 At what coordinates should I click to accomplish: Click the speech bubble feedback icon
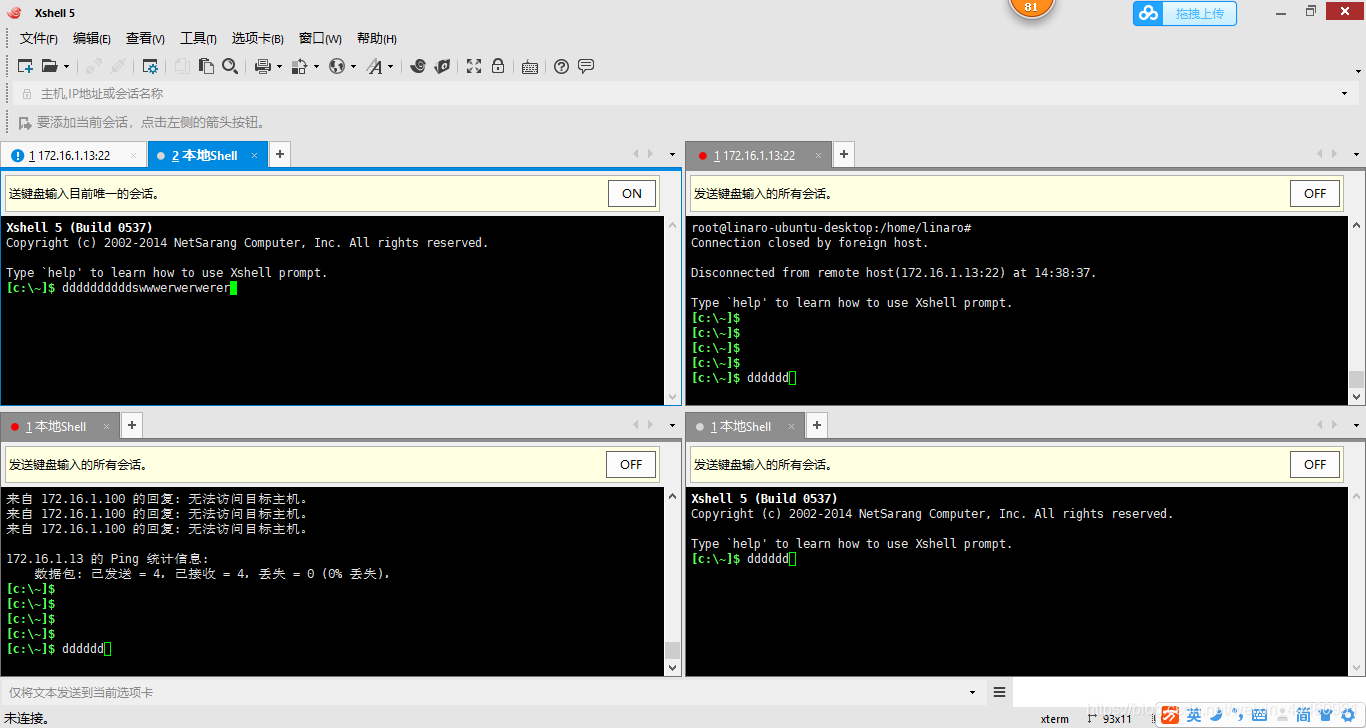point(586,66)
